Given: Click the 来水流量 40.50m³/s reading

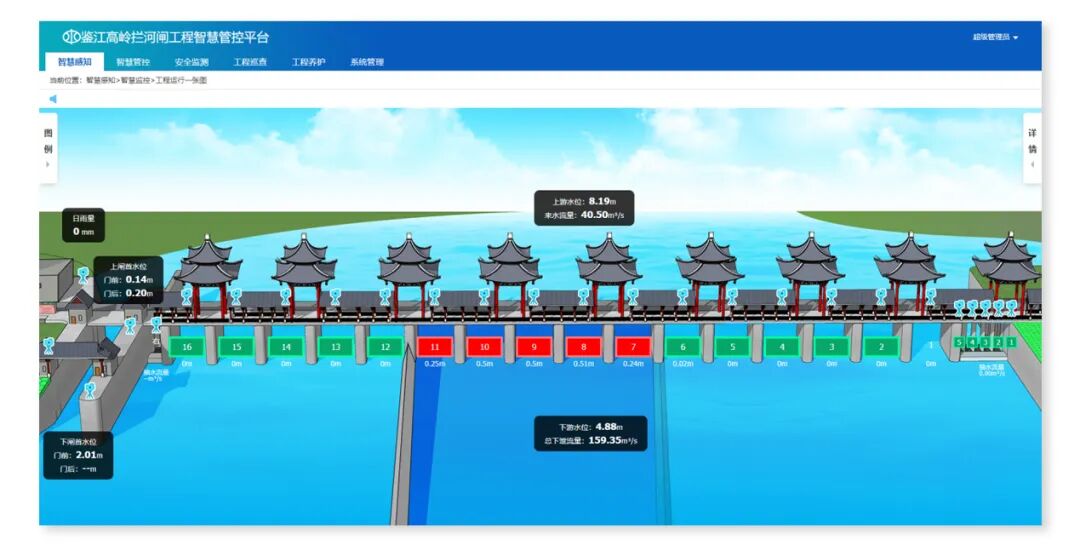Looking at the screenshot, I should tap(584, 215).
